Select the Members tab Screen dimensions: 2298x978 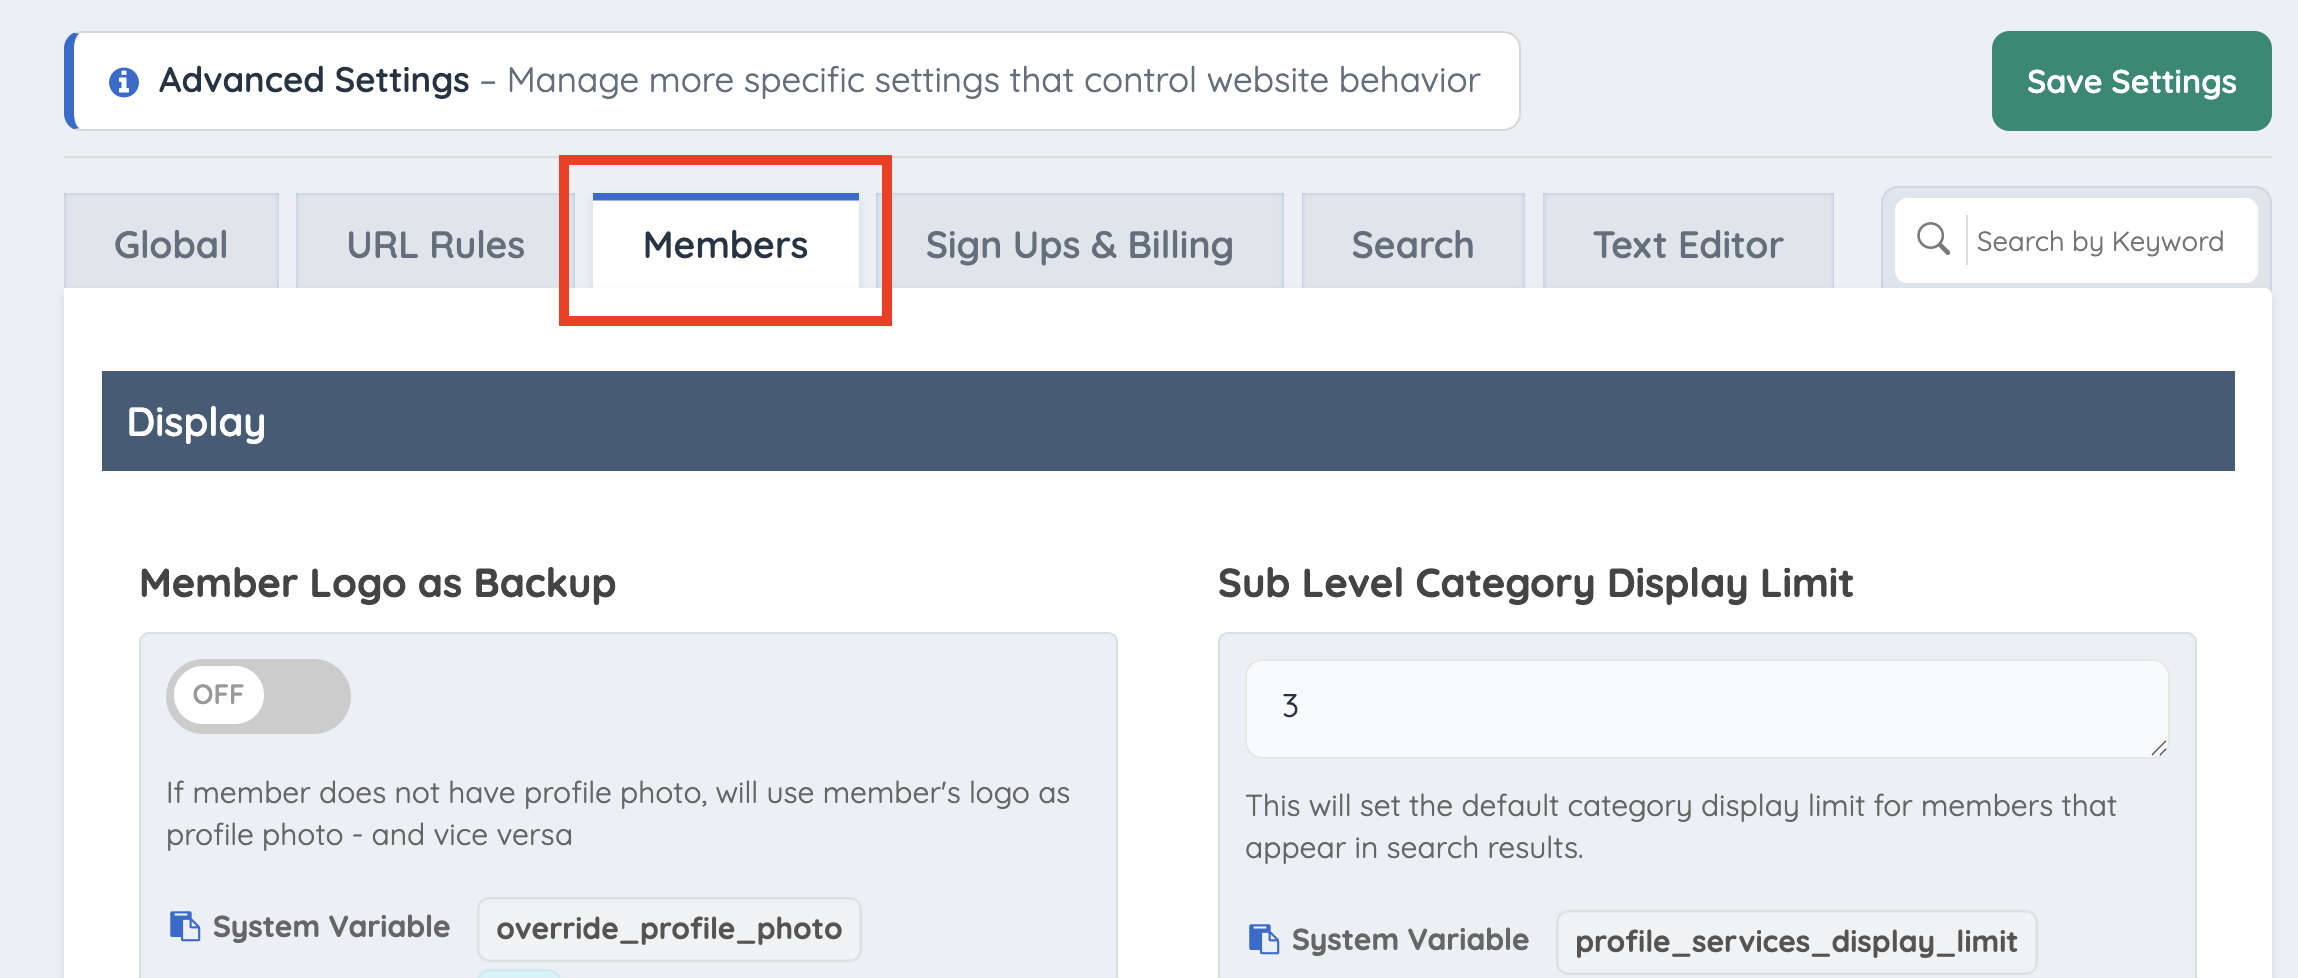pos(725,242)
